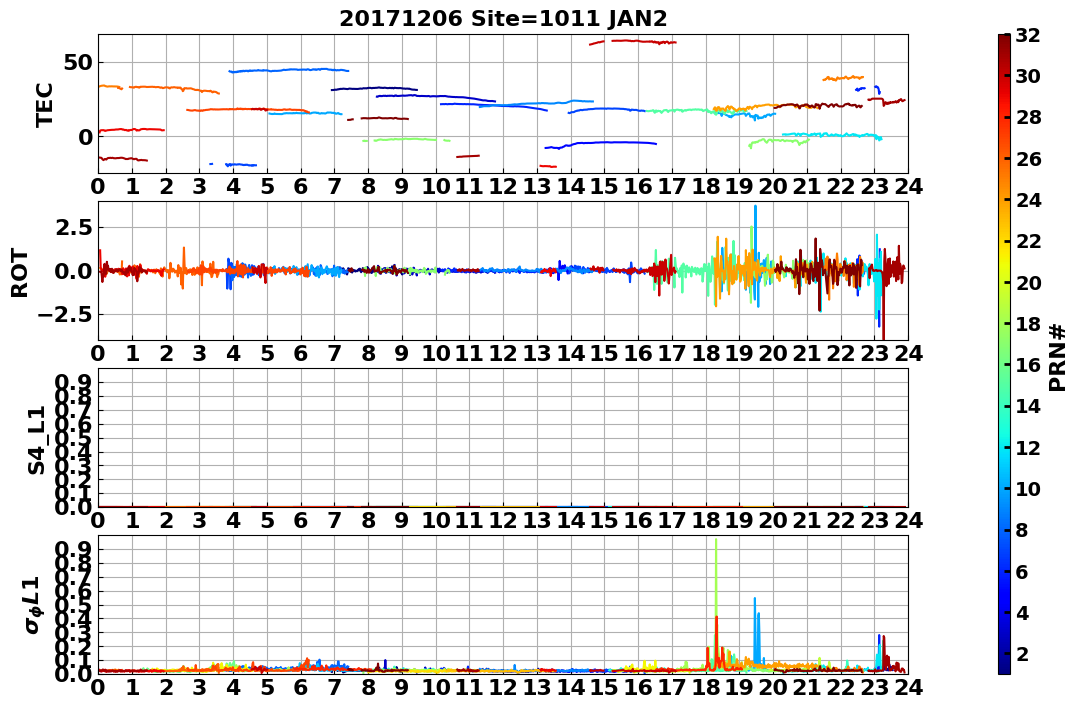1077x709 pixels.
Task: Select colorbar tick label 10
Action: click(x=1028, y=488)
